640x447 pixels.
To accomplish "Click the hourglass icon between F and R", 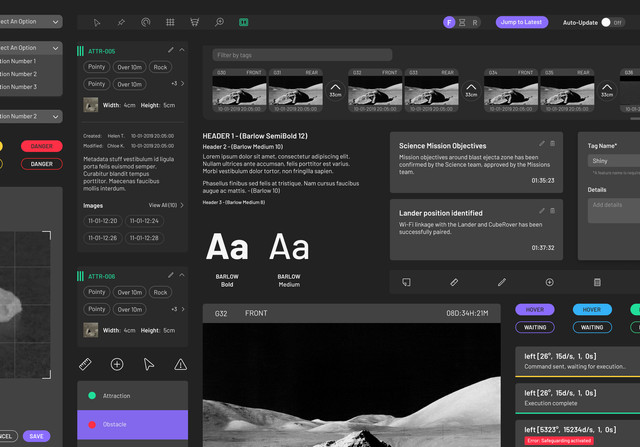I will (462, 22).
